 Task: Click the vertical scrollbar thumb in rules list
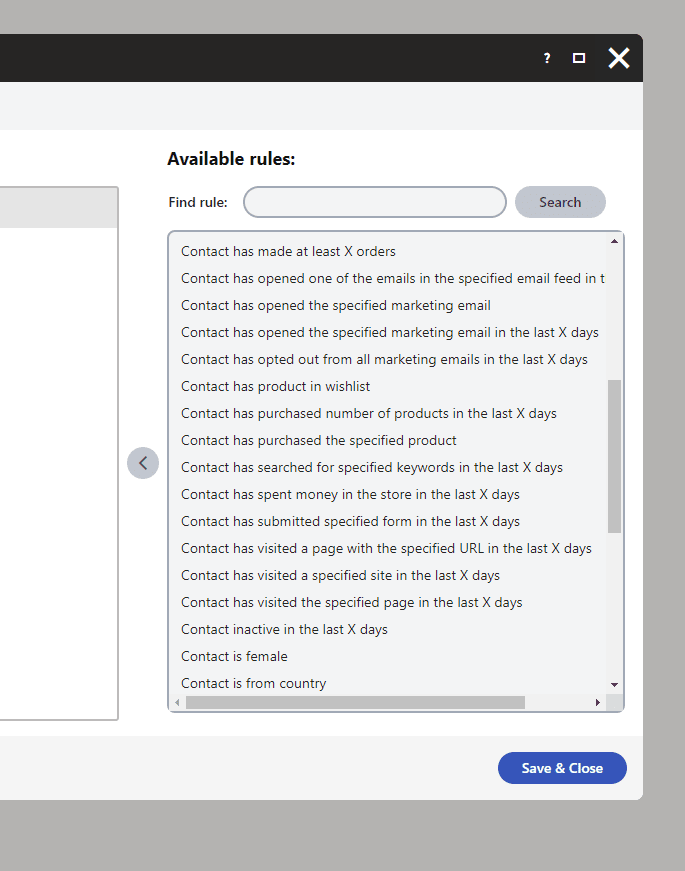click(614, 456)
